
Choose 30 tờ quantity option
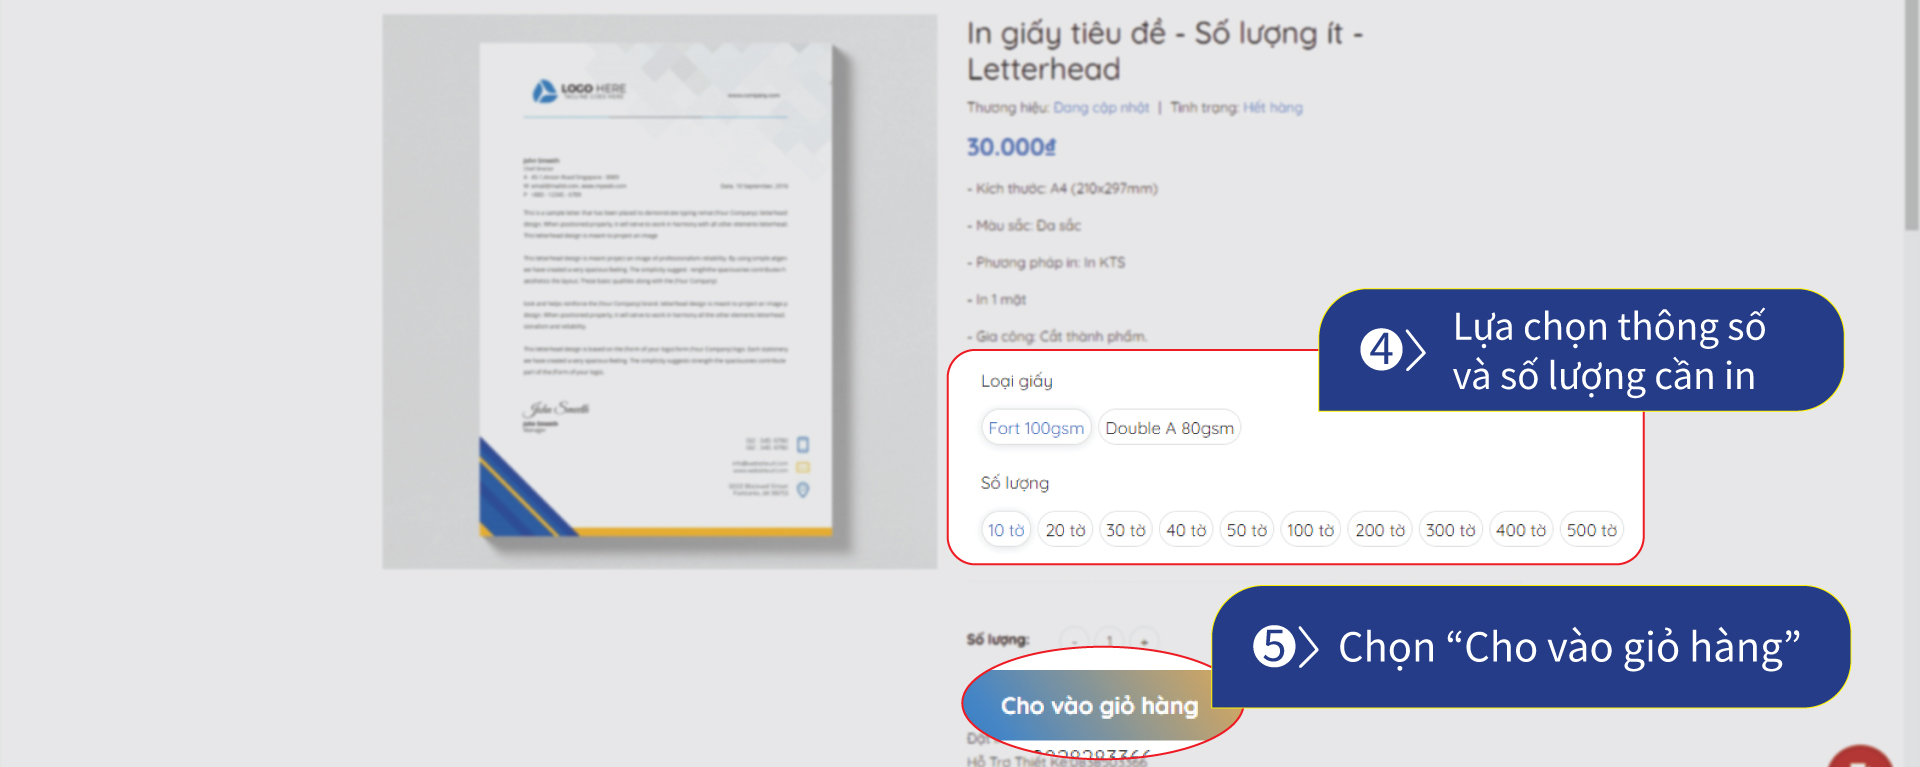click(1126, 530)
